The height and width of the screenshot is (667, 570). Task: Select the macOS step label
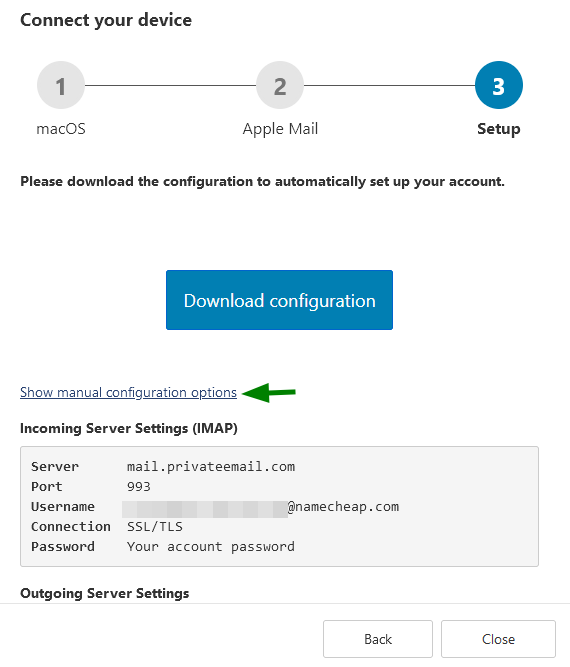[x=61, y=128]
